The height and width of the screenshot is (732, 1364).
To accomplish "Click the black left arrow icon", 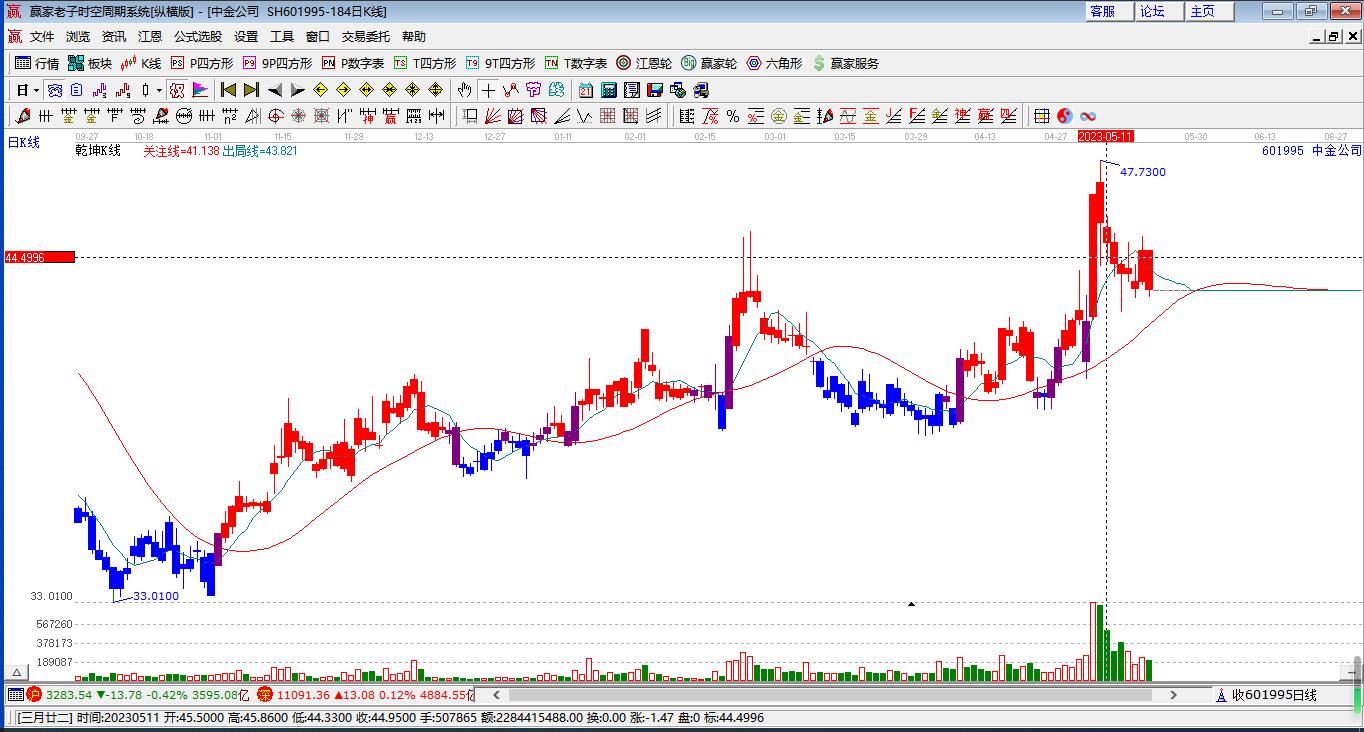I will point(275,90).
